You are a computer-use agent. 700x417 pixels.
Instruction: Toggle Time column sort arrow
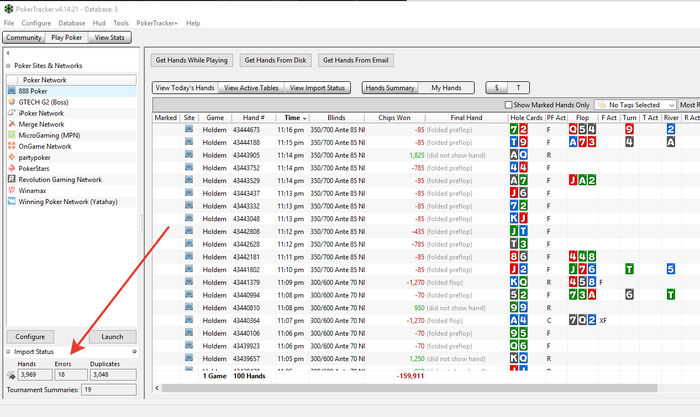click(305, 118)
